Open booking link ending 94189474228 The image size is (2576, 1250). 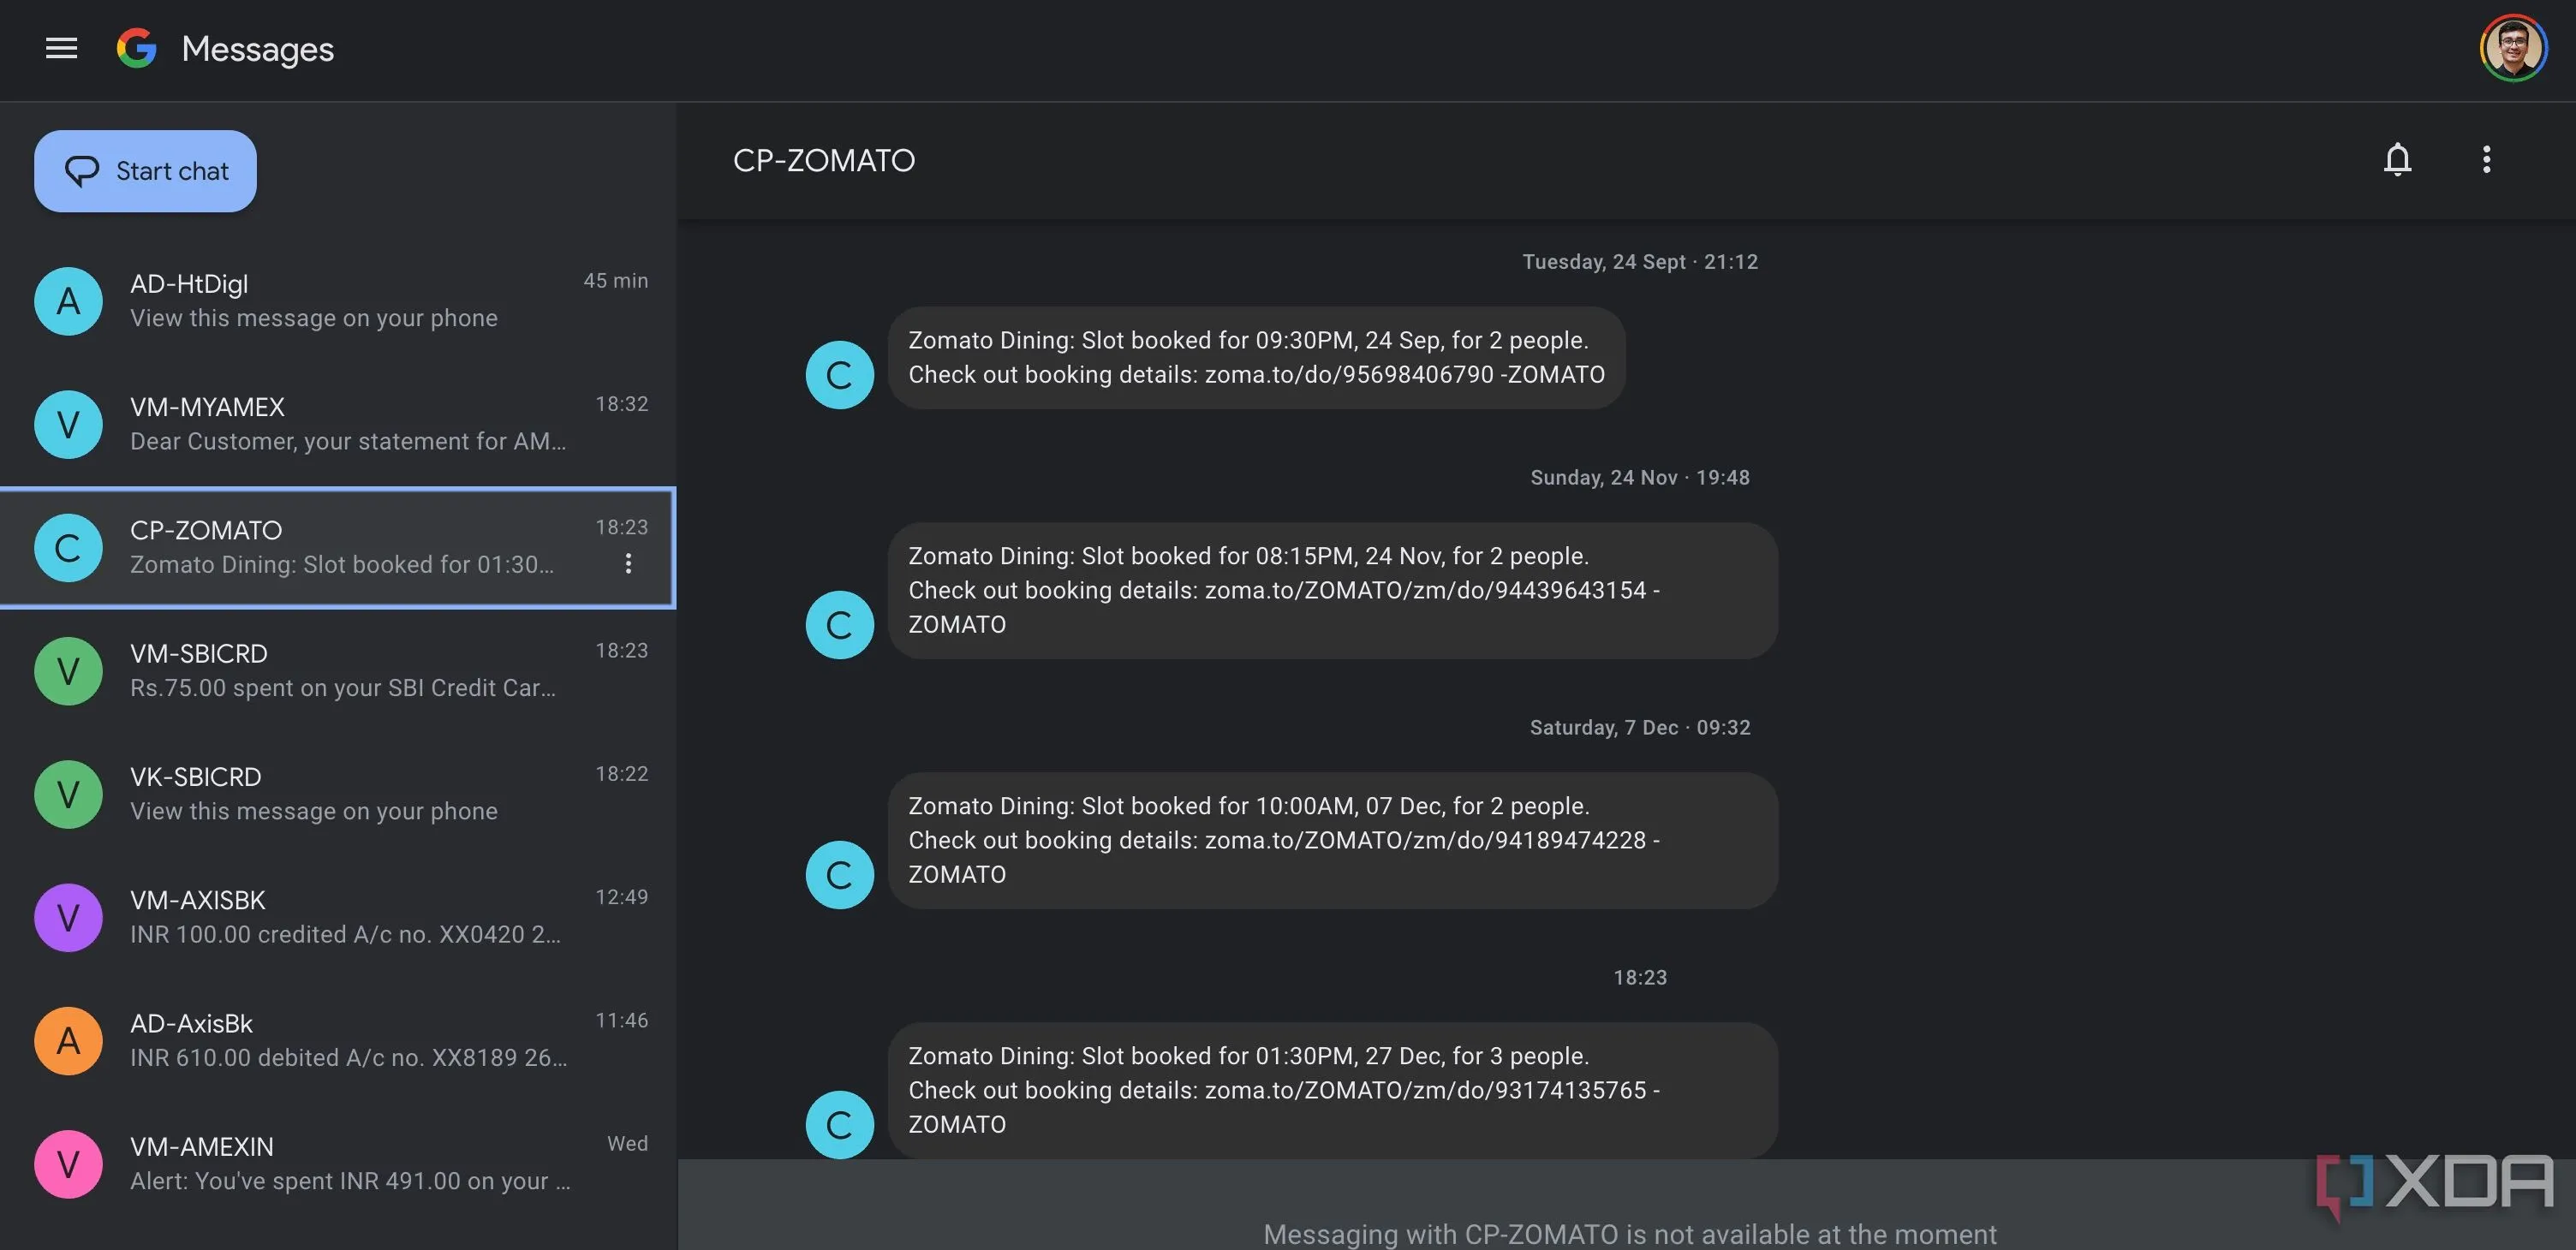pos(1425,840)
